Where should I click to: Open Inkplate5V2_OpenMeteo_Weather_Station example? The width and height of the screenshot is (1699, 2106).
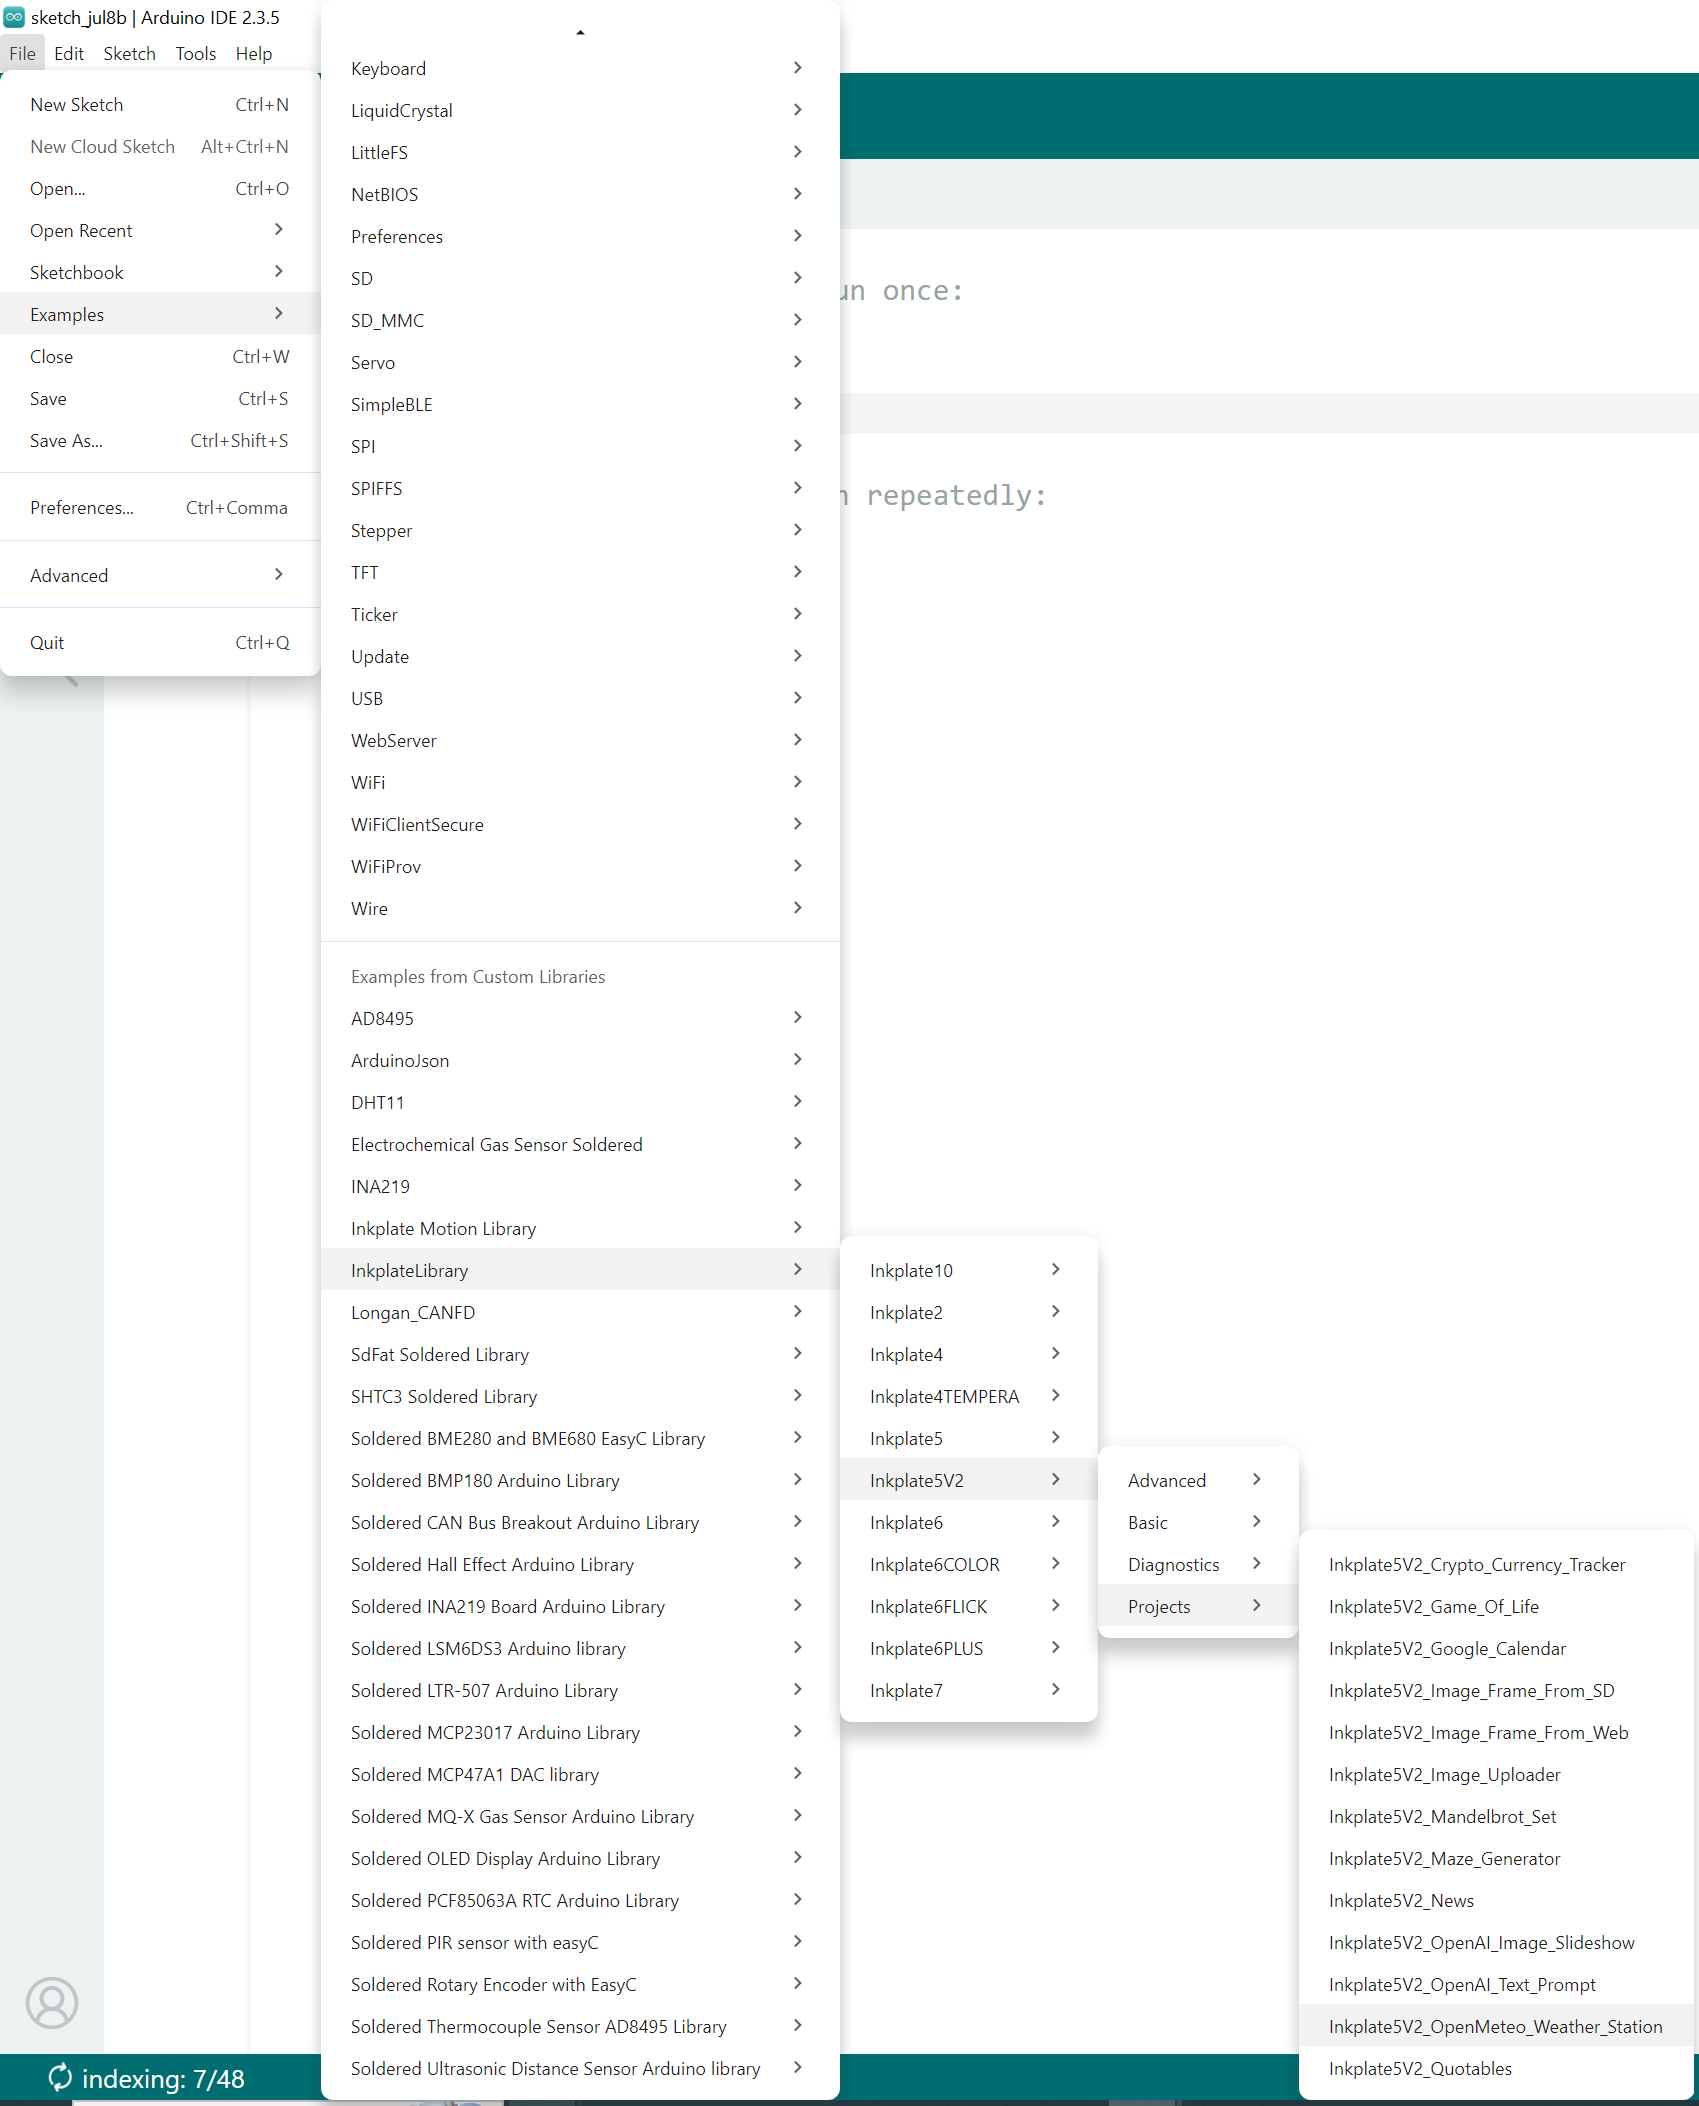tap(1495, 2026)
